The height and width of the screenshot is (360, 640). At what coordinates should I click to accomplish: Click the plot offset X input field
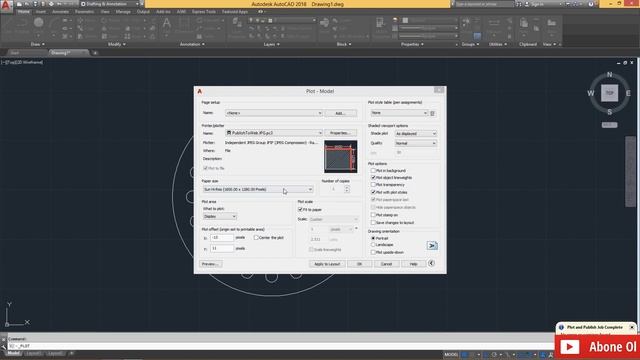tap(222, 238)
